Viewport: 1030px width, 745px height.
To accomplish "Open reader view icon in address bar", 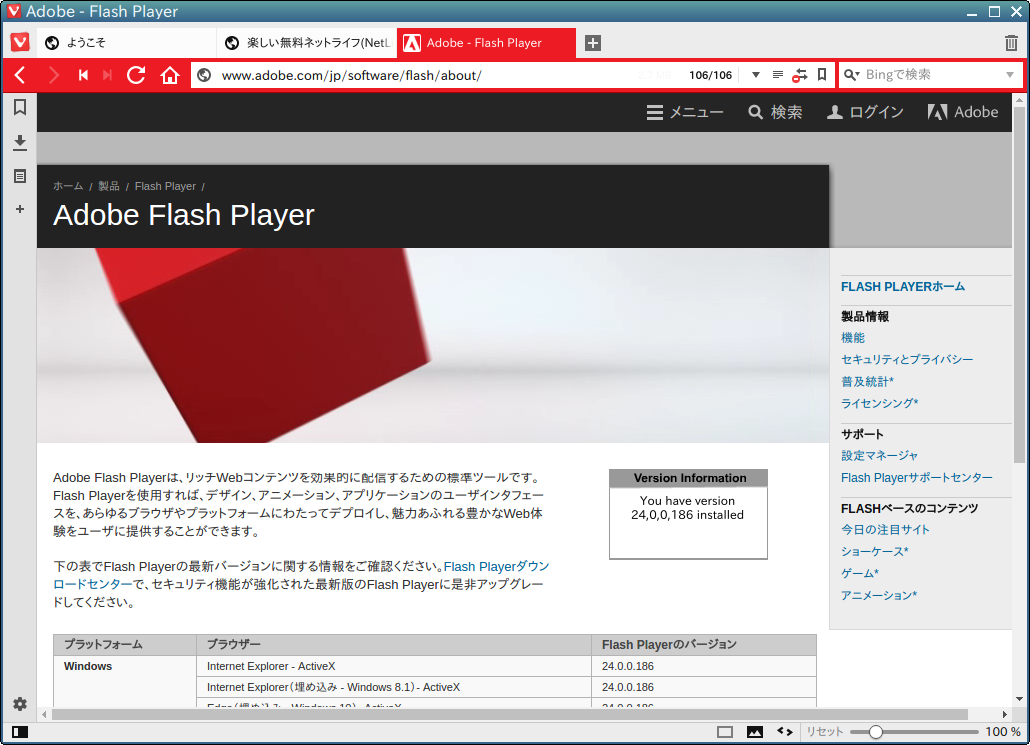I will 778,75.
